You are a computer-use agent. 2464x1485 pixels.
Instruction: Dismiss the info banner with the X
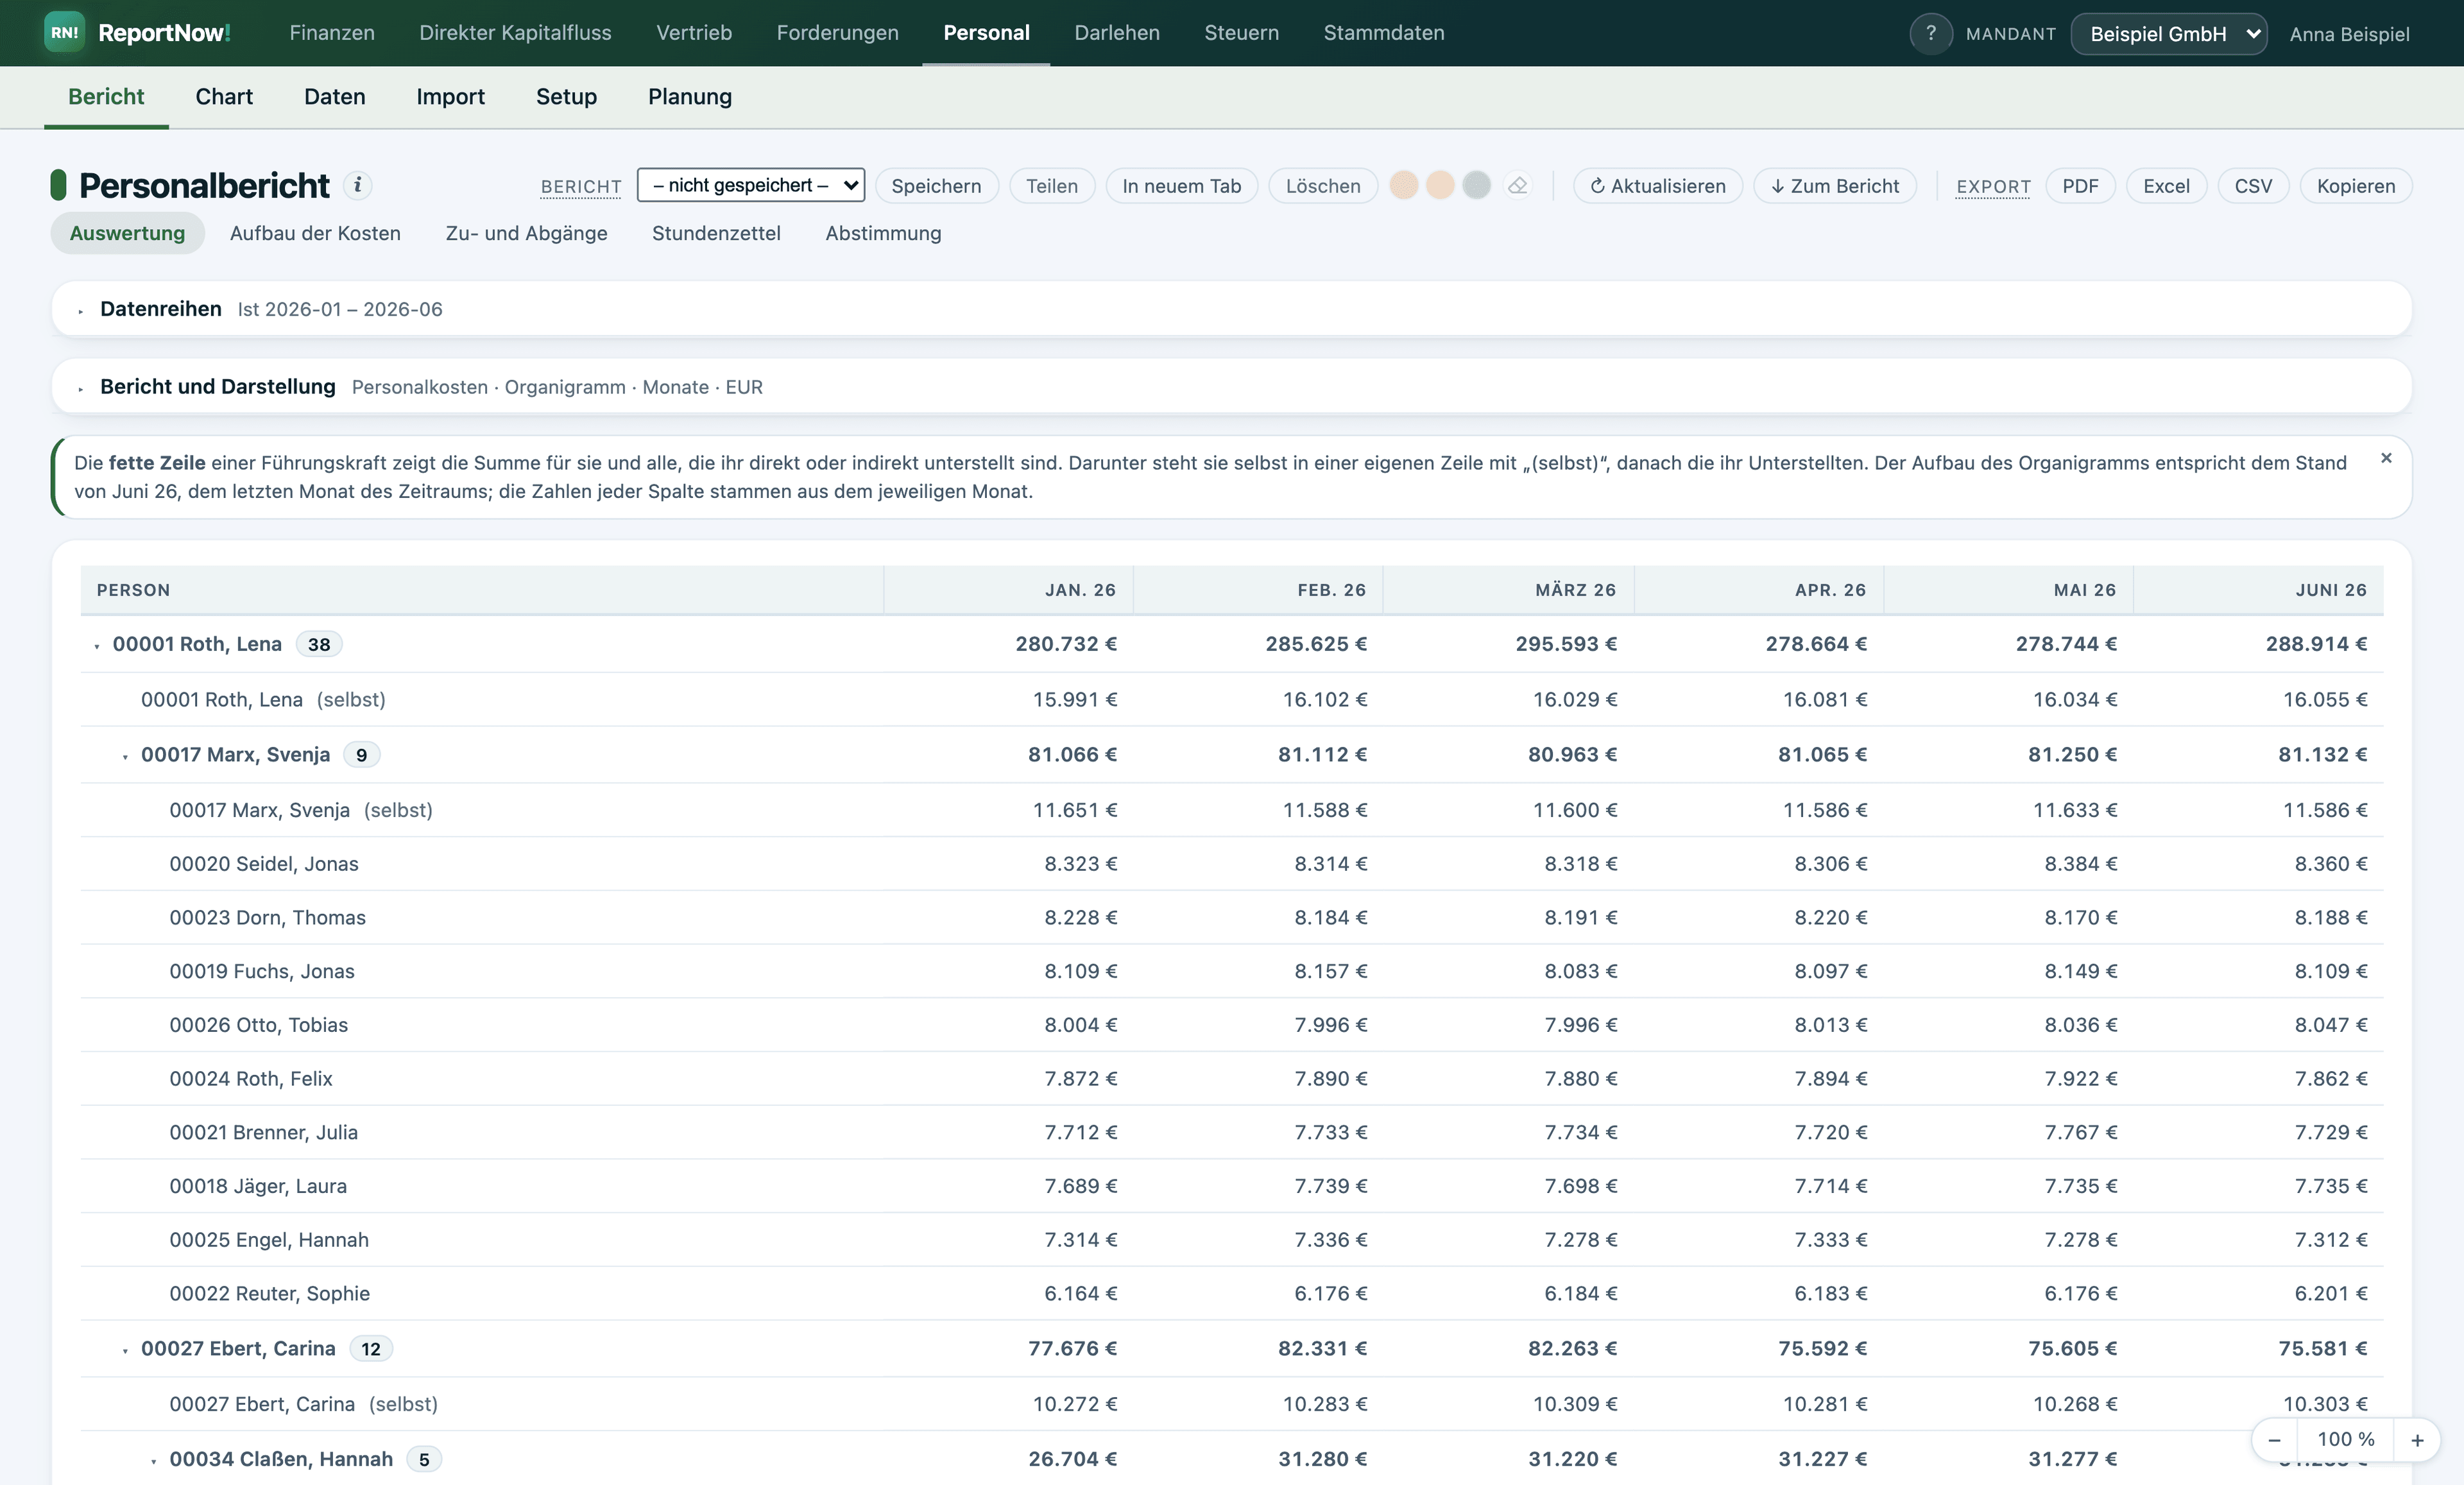click(x=2386, y=458)
